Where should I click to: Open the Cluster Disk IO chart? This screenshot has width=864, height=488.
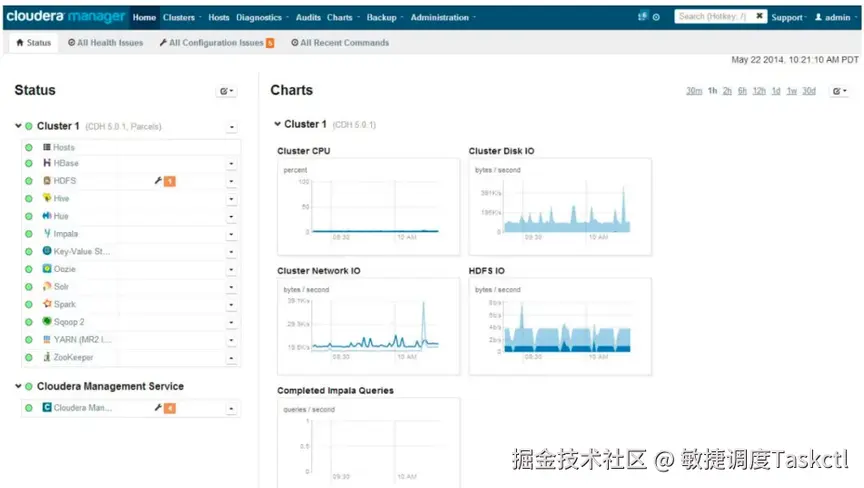coord(560,207)
